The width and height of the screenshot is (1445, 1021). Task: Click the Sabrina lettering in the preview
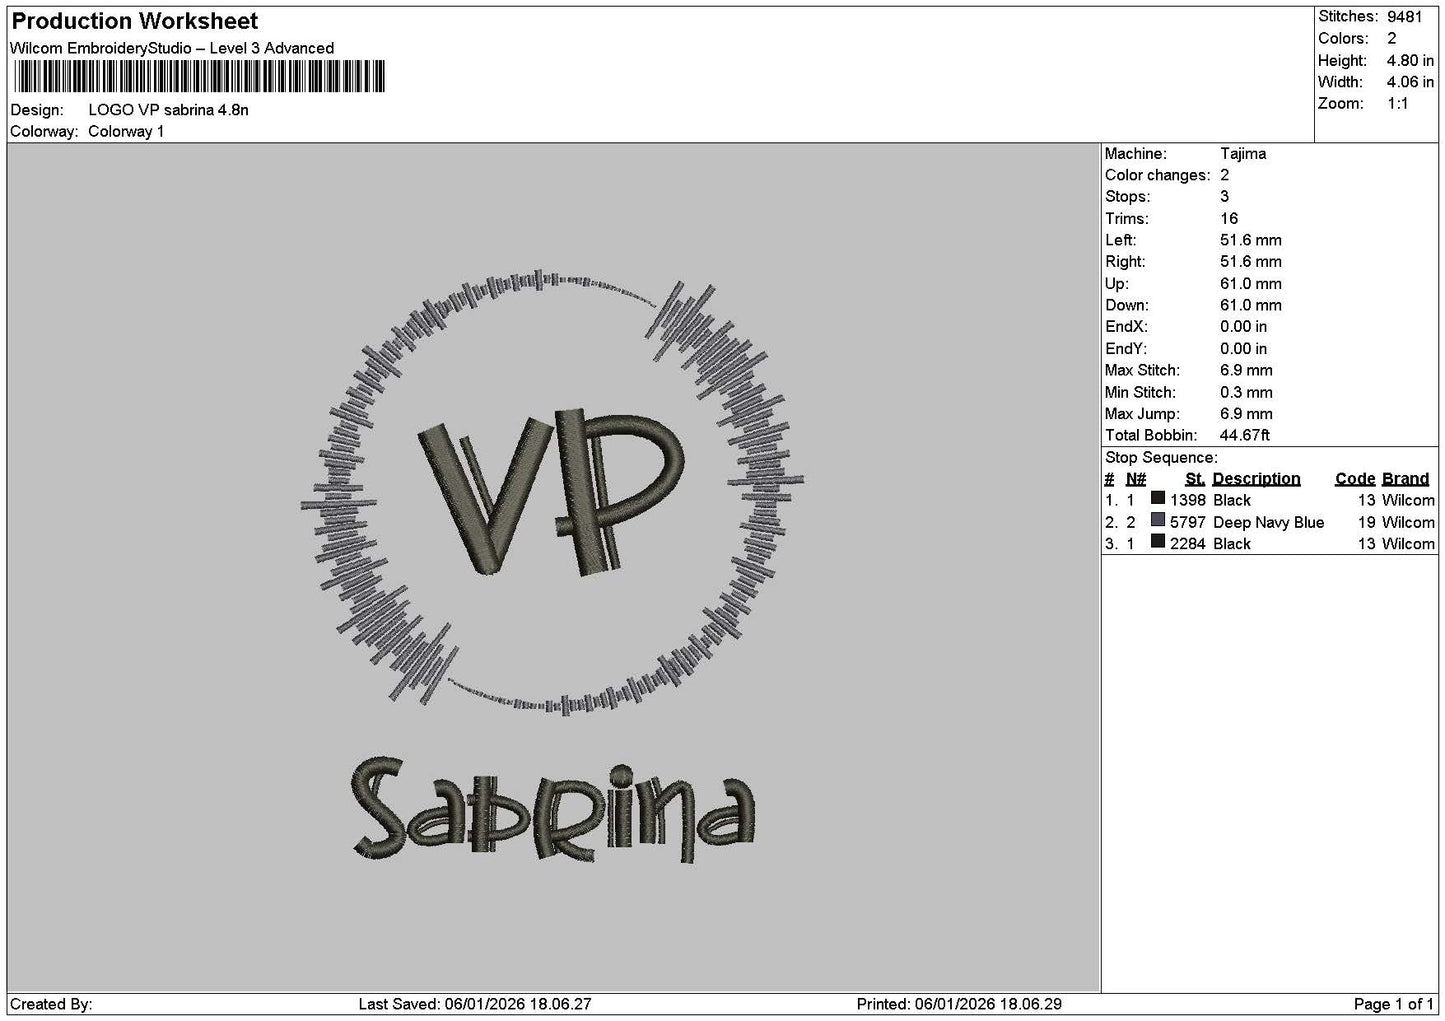555,812
